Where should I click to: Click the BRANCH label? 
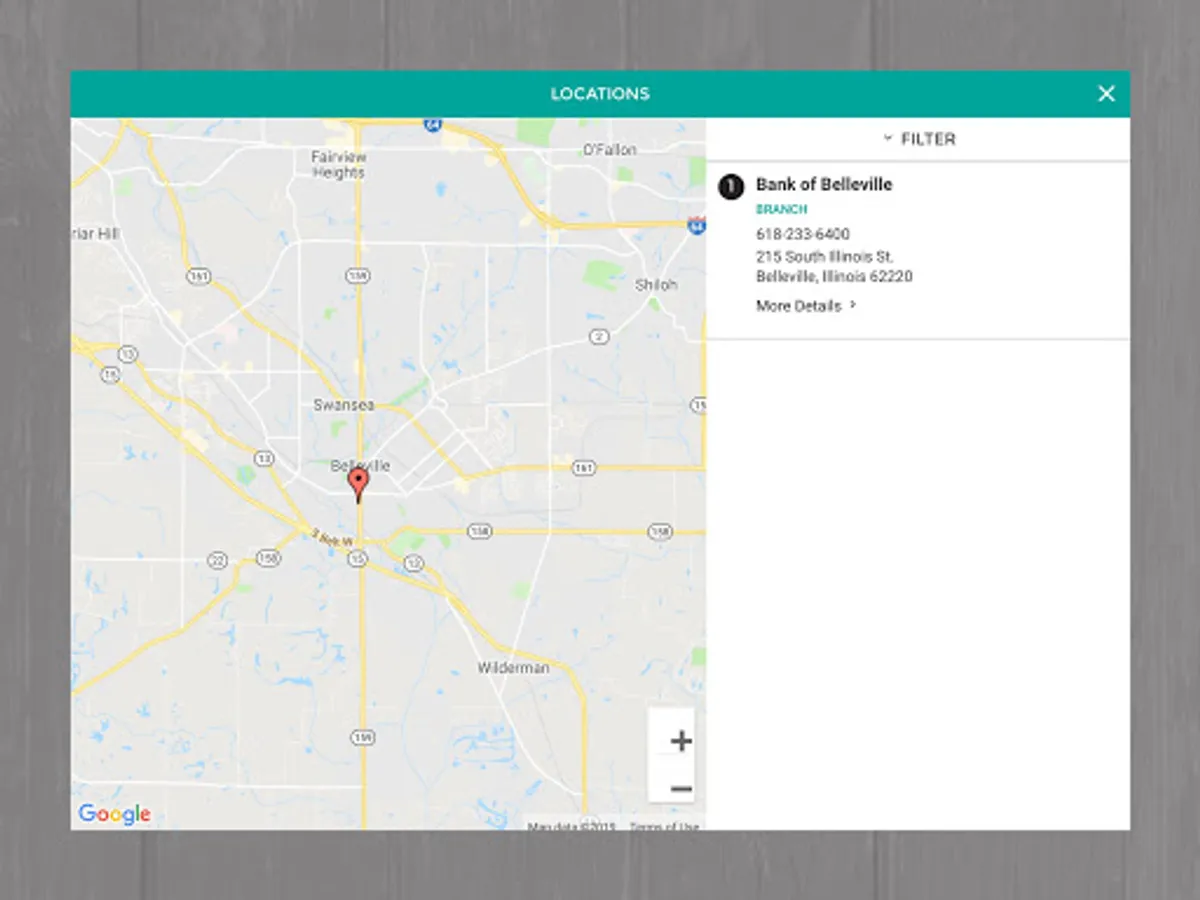click(x=782, y=210)
